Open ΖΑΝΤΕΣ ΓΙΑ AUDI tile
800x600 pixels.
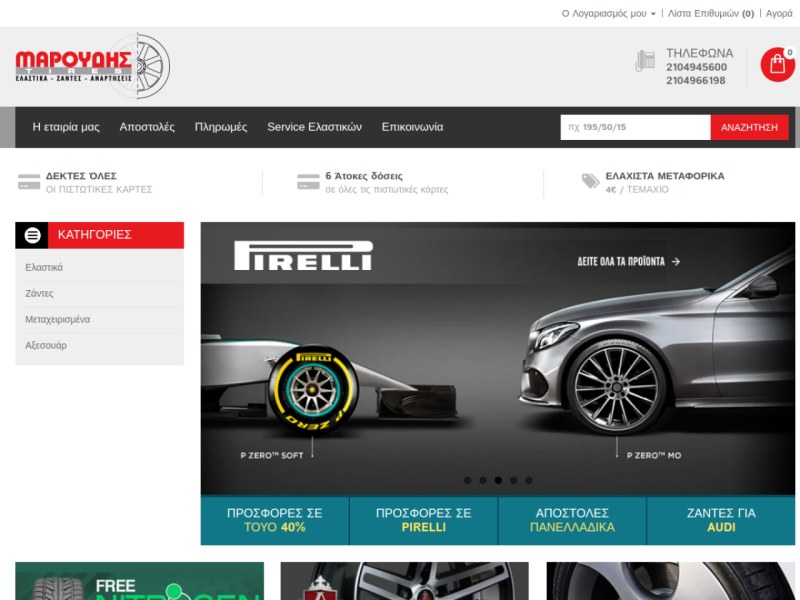(721, 520)
